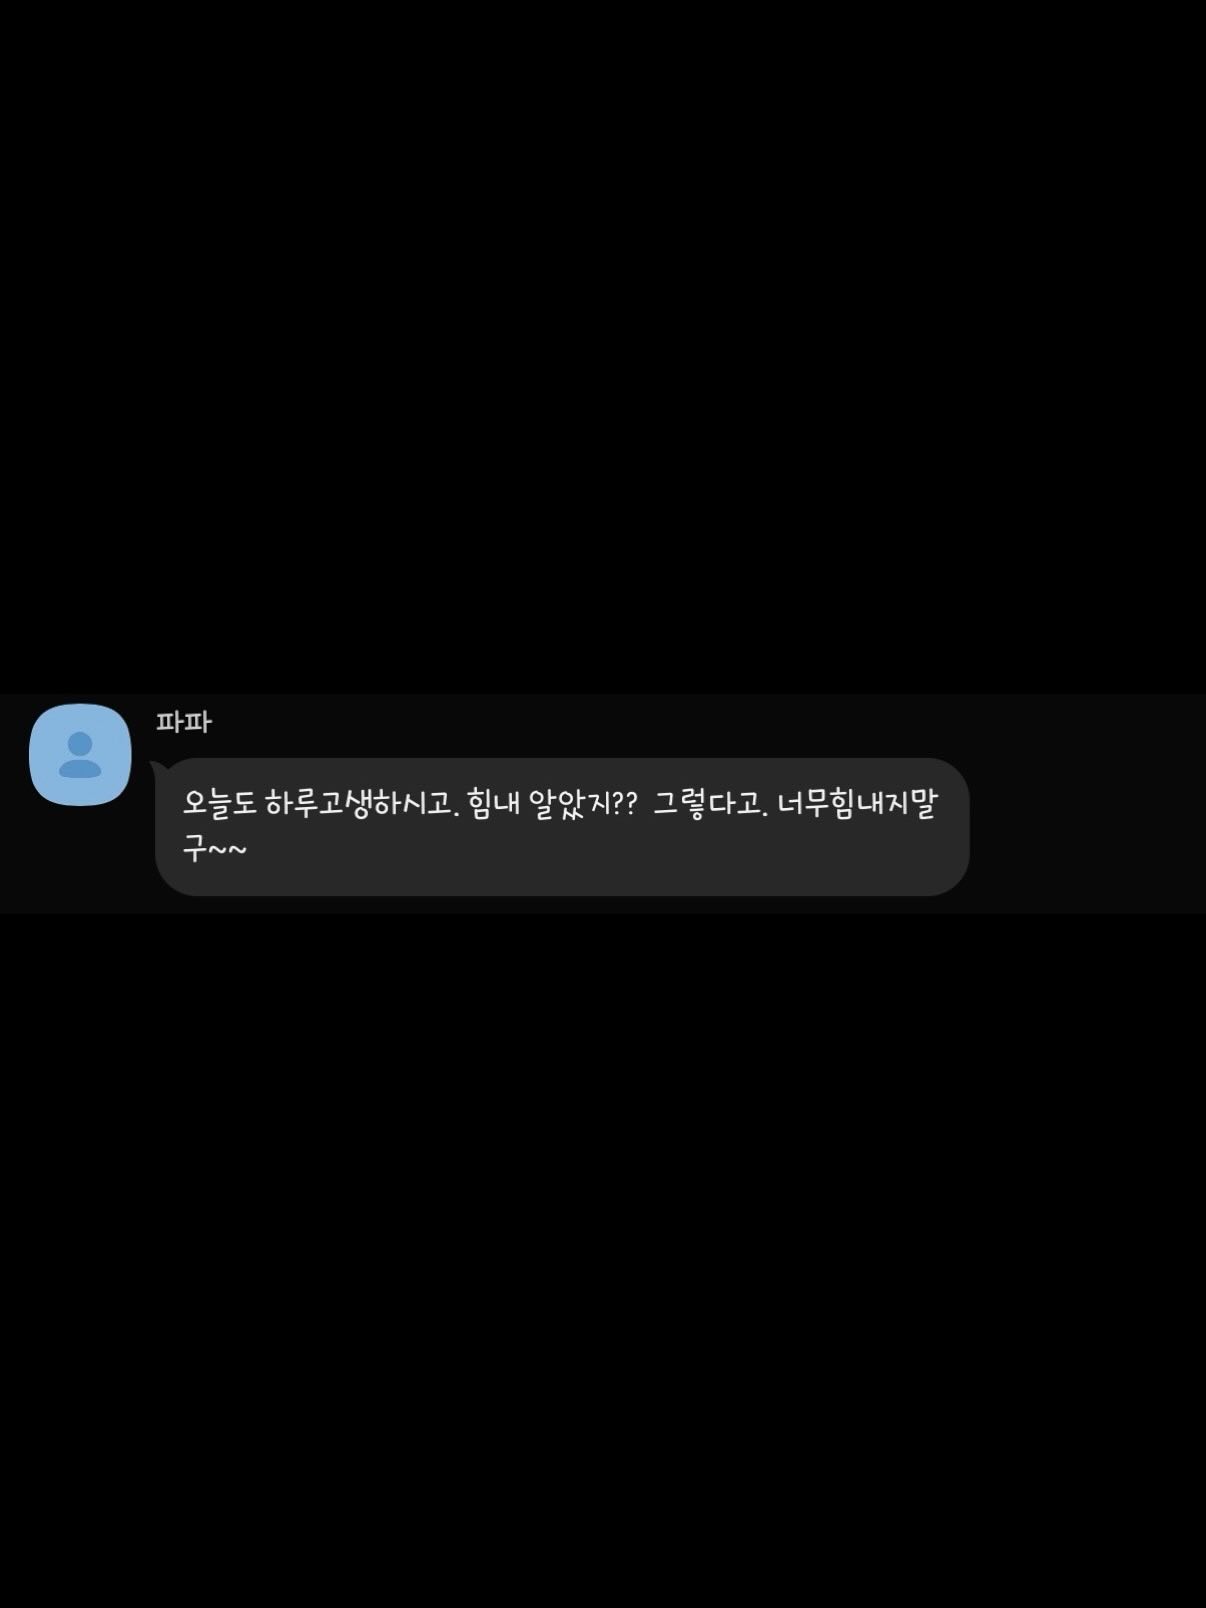Click the pointed tail of the message bubble
1206x1608 pixels.
pyautogui.click(x=158, y=769)
